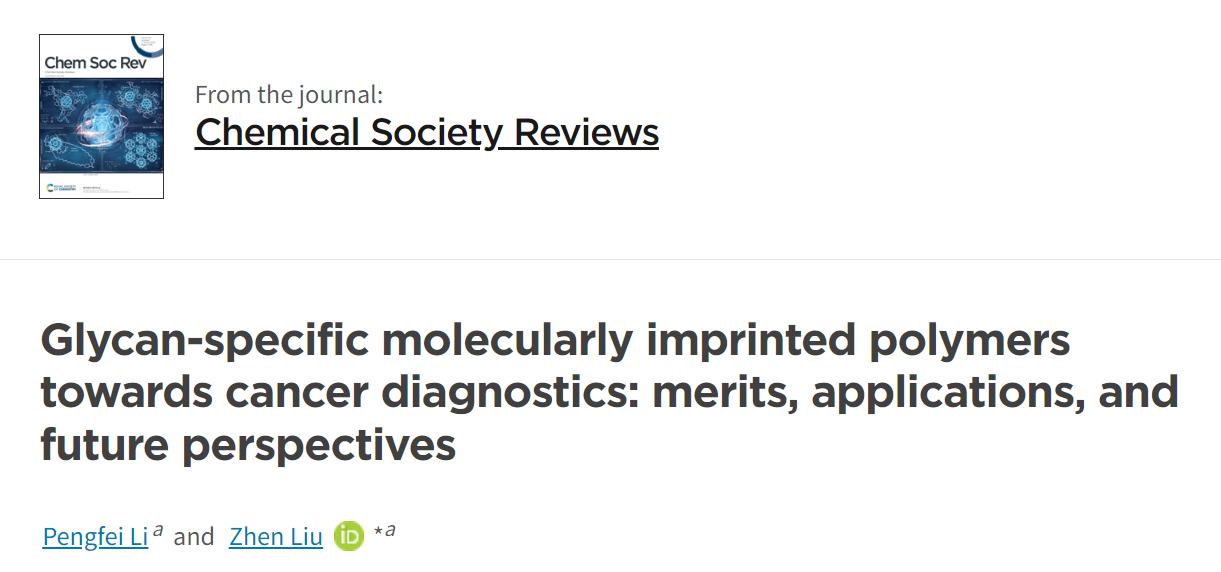
Task: Click 'future perspectives' in the article title
Action: click(248, 445)
